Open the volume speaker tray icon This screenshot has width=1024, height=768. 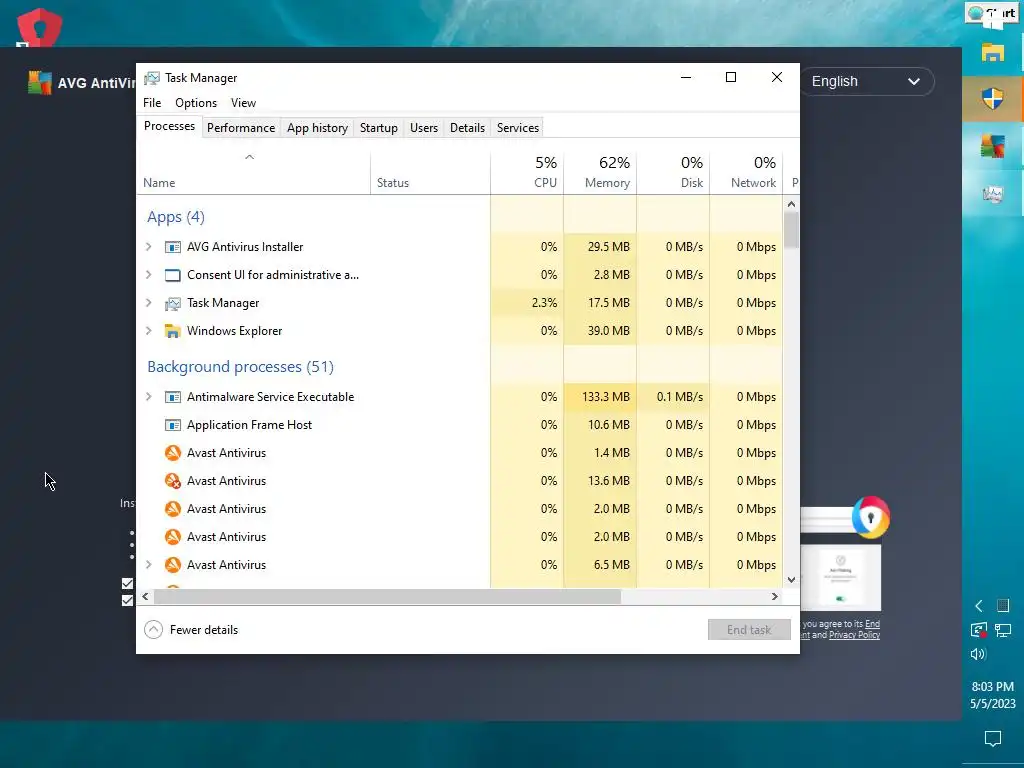point(978,654)
